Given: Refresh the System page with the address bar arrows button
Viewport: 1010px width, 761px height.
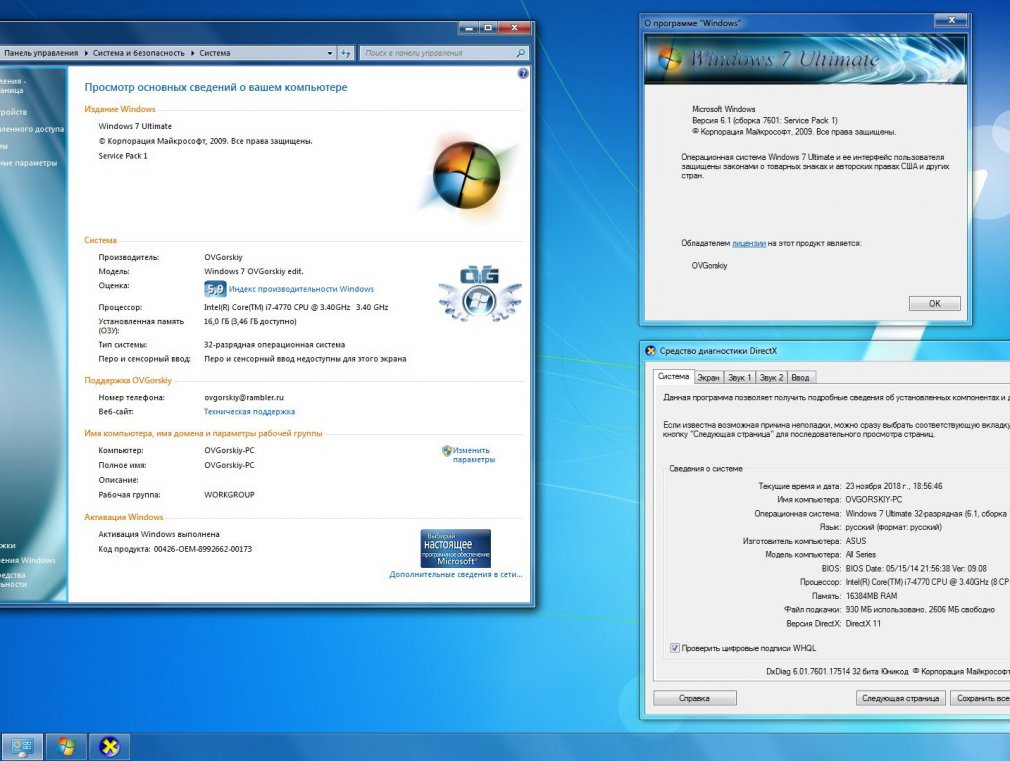Looking at the screenshot, I should pos(347,53).
